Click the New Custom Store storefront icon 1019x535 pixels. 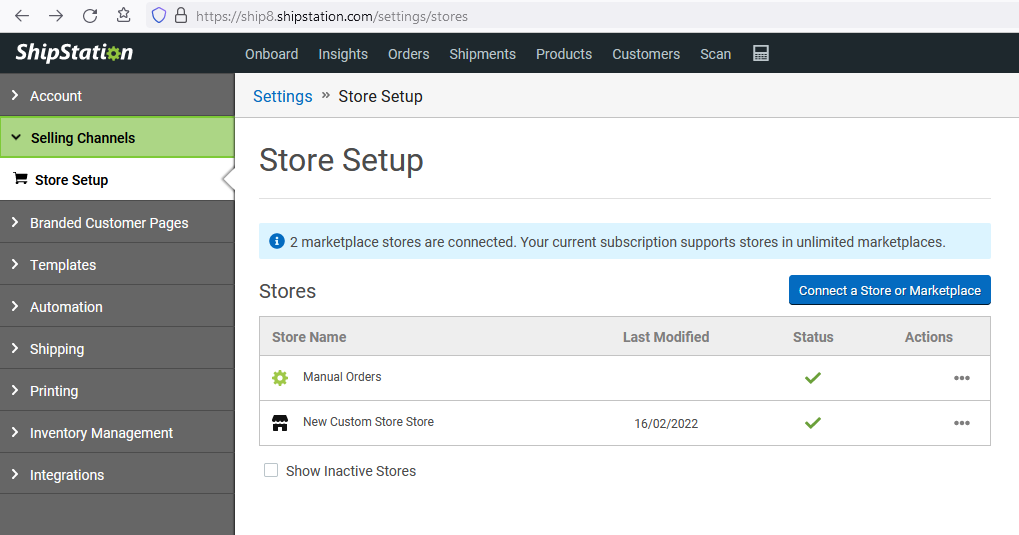point(280,423)
